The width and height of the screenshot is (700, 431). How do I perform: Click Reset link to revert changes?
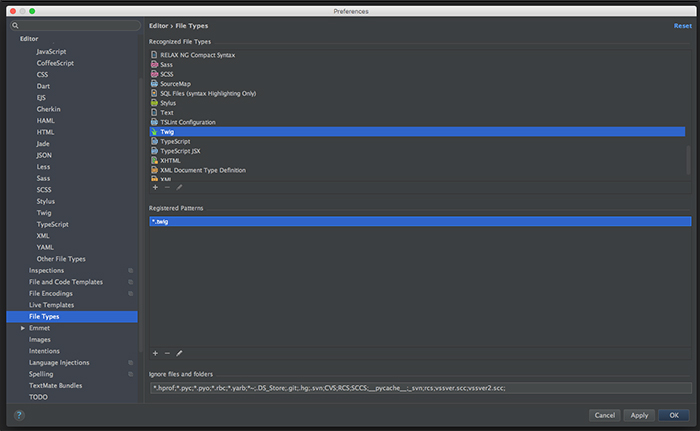pos(683,26)
